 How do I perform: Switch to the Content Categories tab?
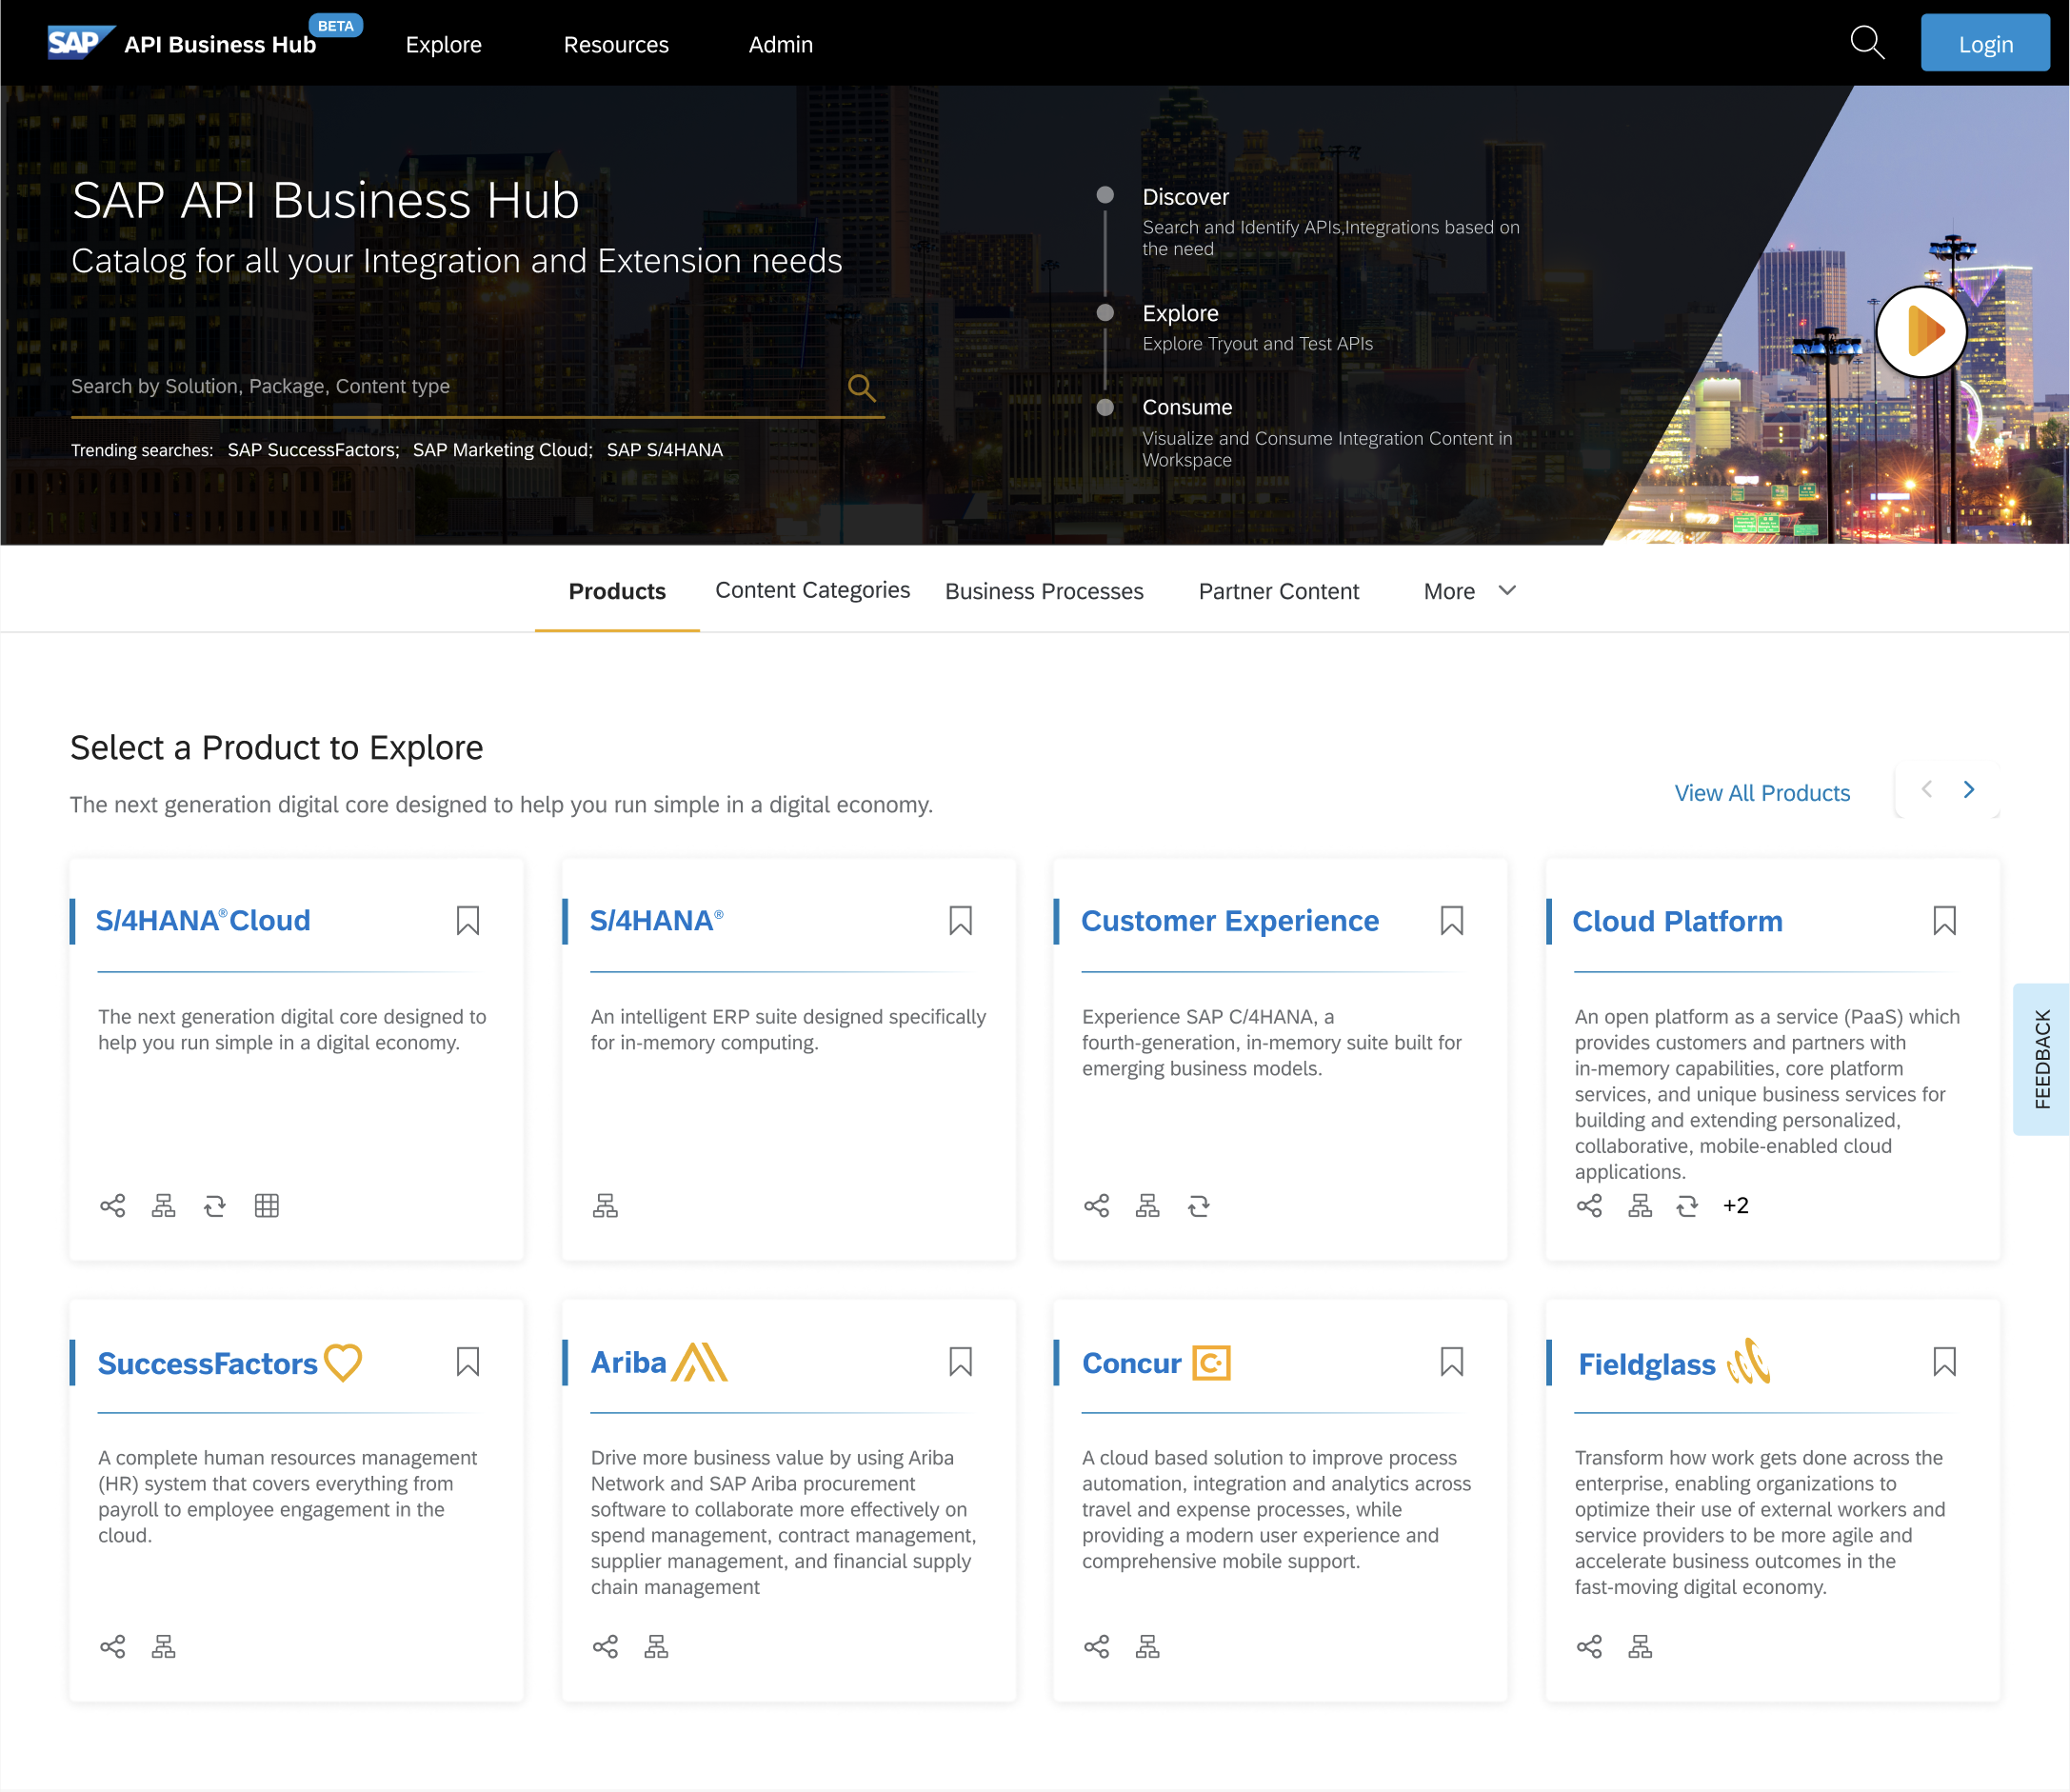812,590
